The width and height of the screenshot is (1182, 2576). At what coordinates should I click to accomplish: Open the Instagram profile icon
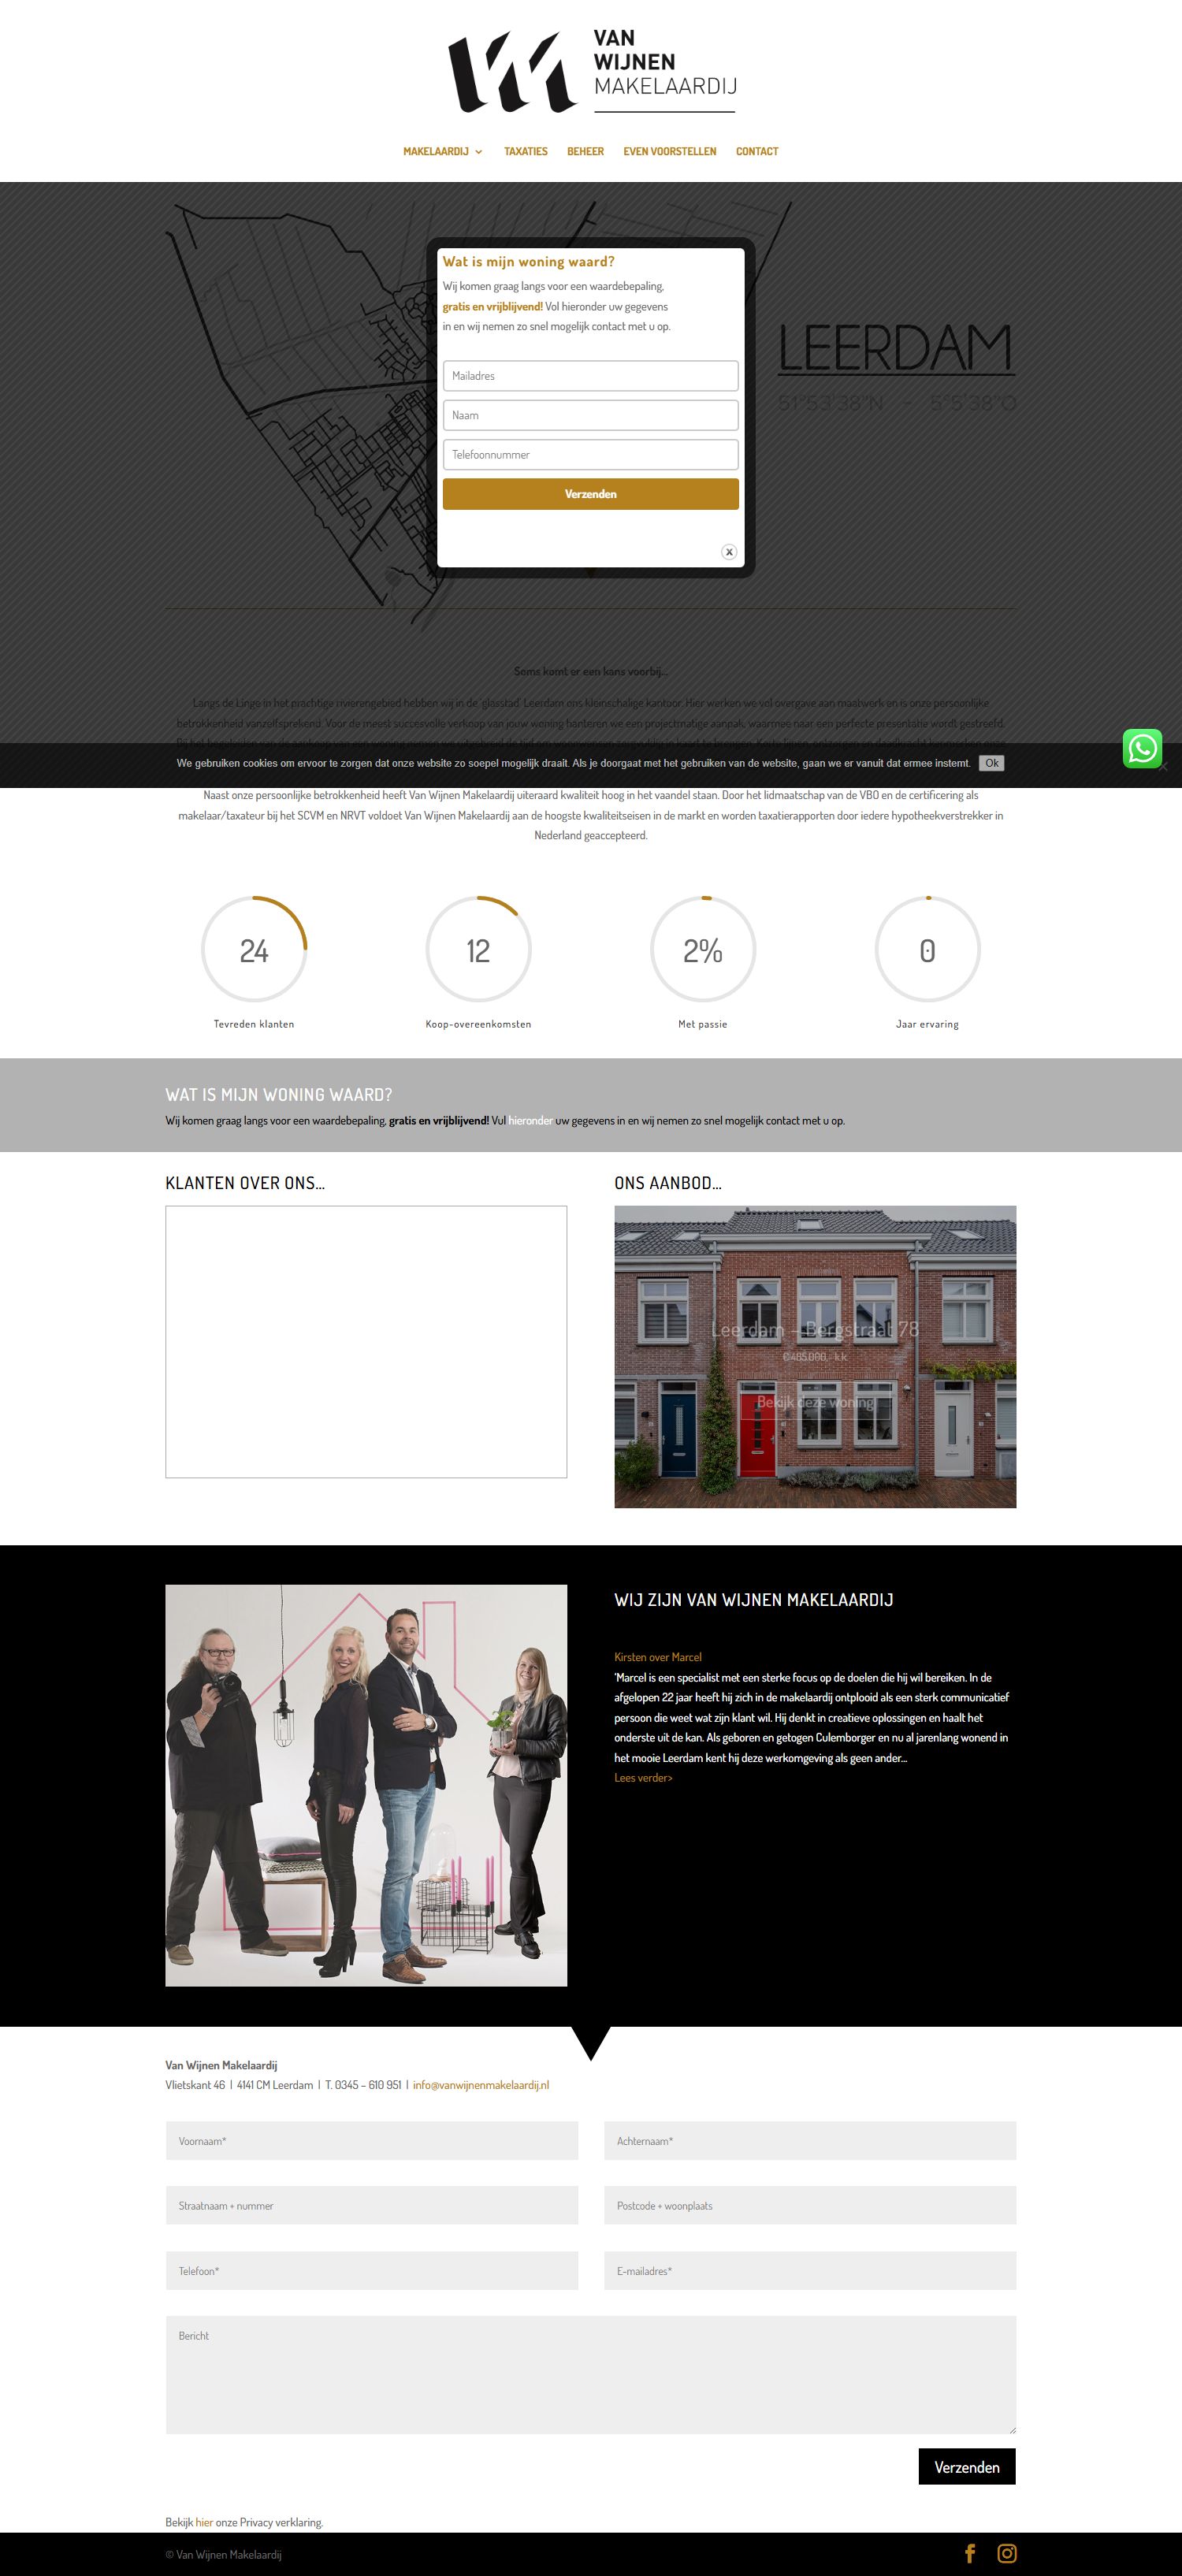pyautogui.click(x=1006, y=2553)
